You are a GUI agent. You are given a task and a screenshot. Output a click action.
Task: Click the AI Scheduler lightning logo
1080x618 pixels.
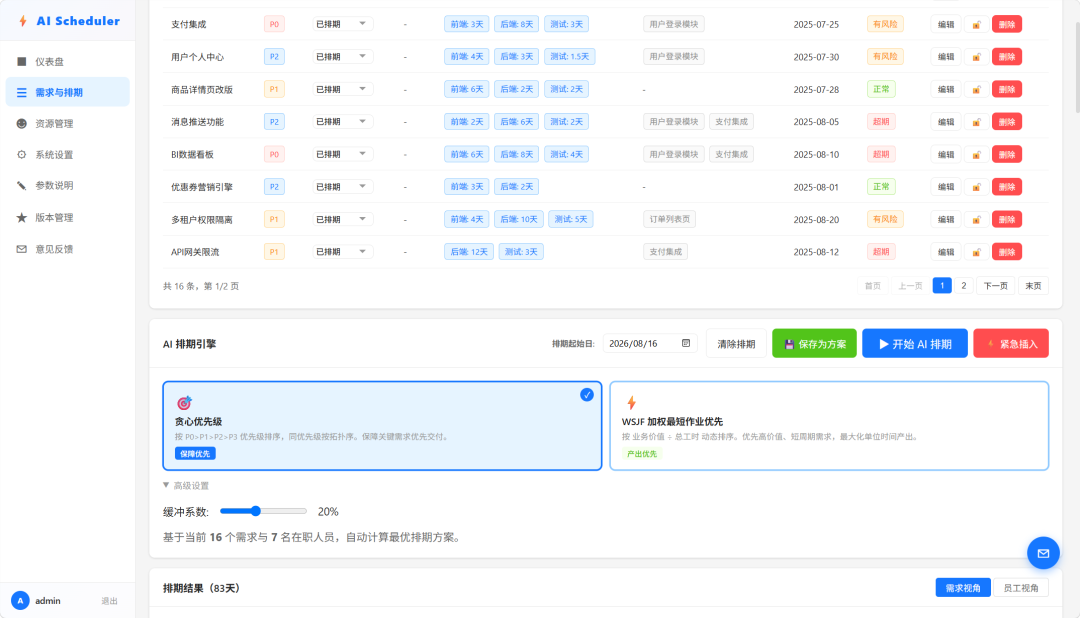click(x=23, y=21)
